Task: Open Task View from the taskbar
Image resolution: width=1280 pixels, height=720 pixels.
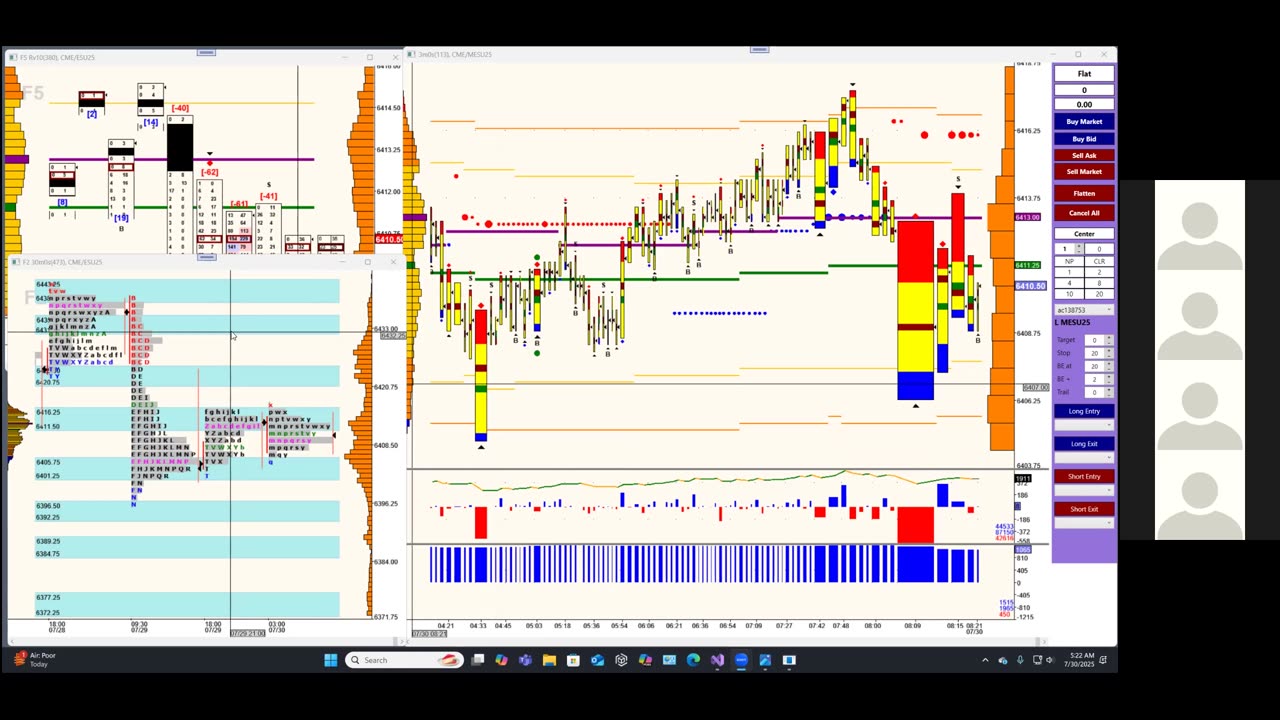Action: point(478,660)
